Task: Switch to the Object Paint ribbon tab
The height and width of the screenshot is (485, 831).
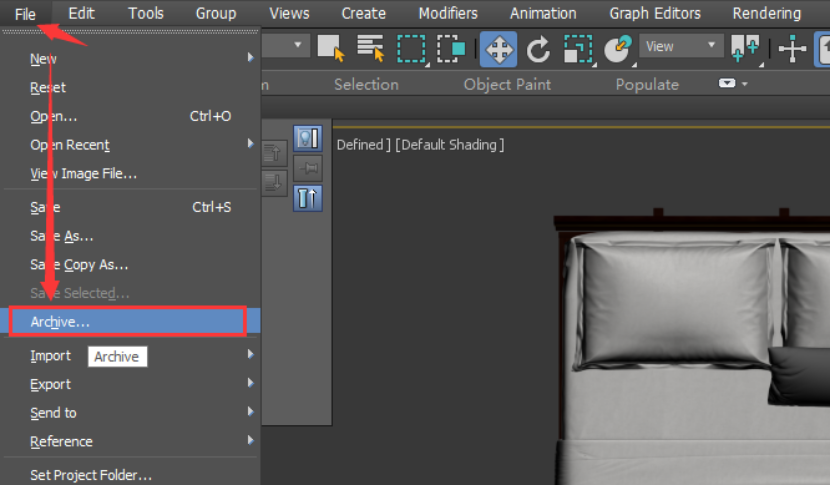Action: (x=507, y=84)
